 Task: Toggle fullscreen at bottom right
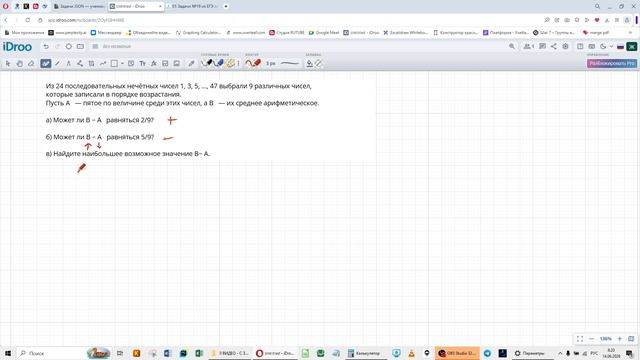click(580, 339)
